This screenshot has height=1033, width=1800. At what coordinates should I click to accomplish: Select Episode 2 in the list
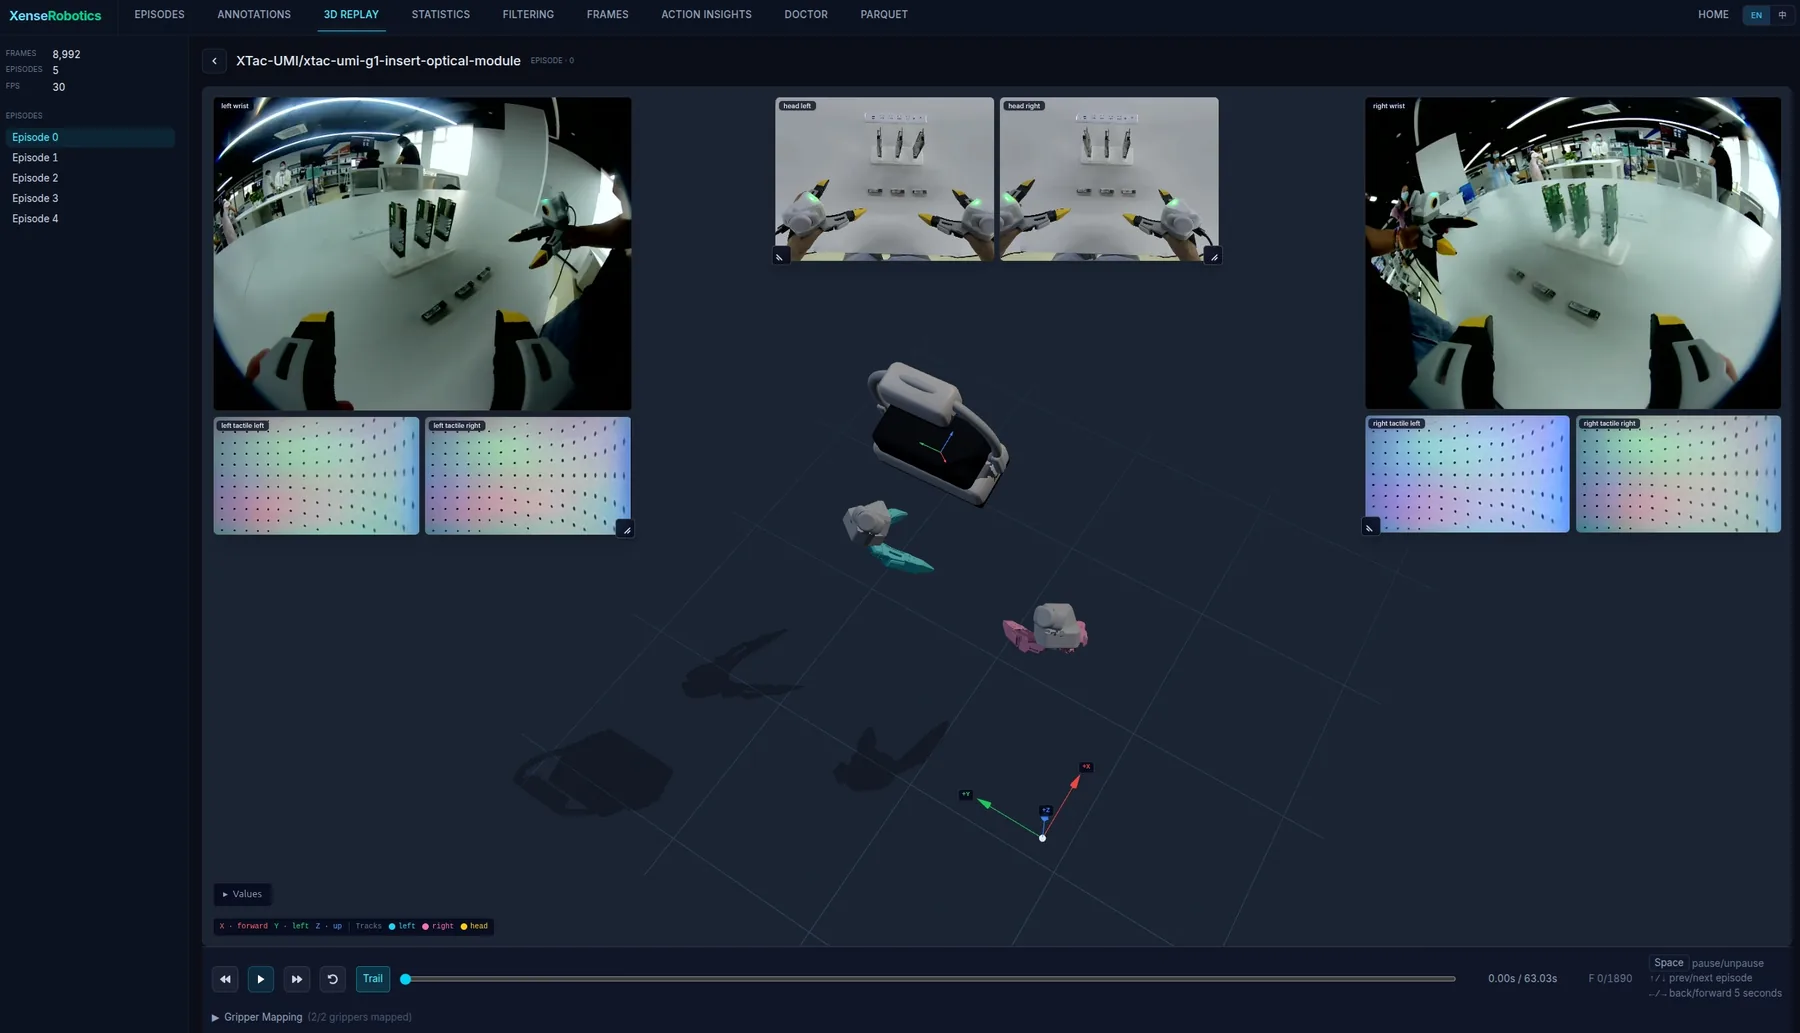[90, 178]
